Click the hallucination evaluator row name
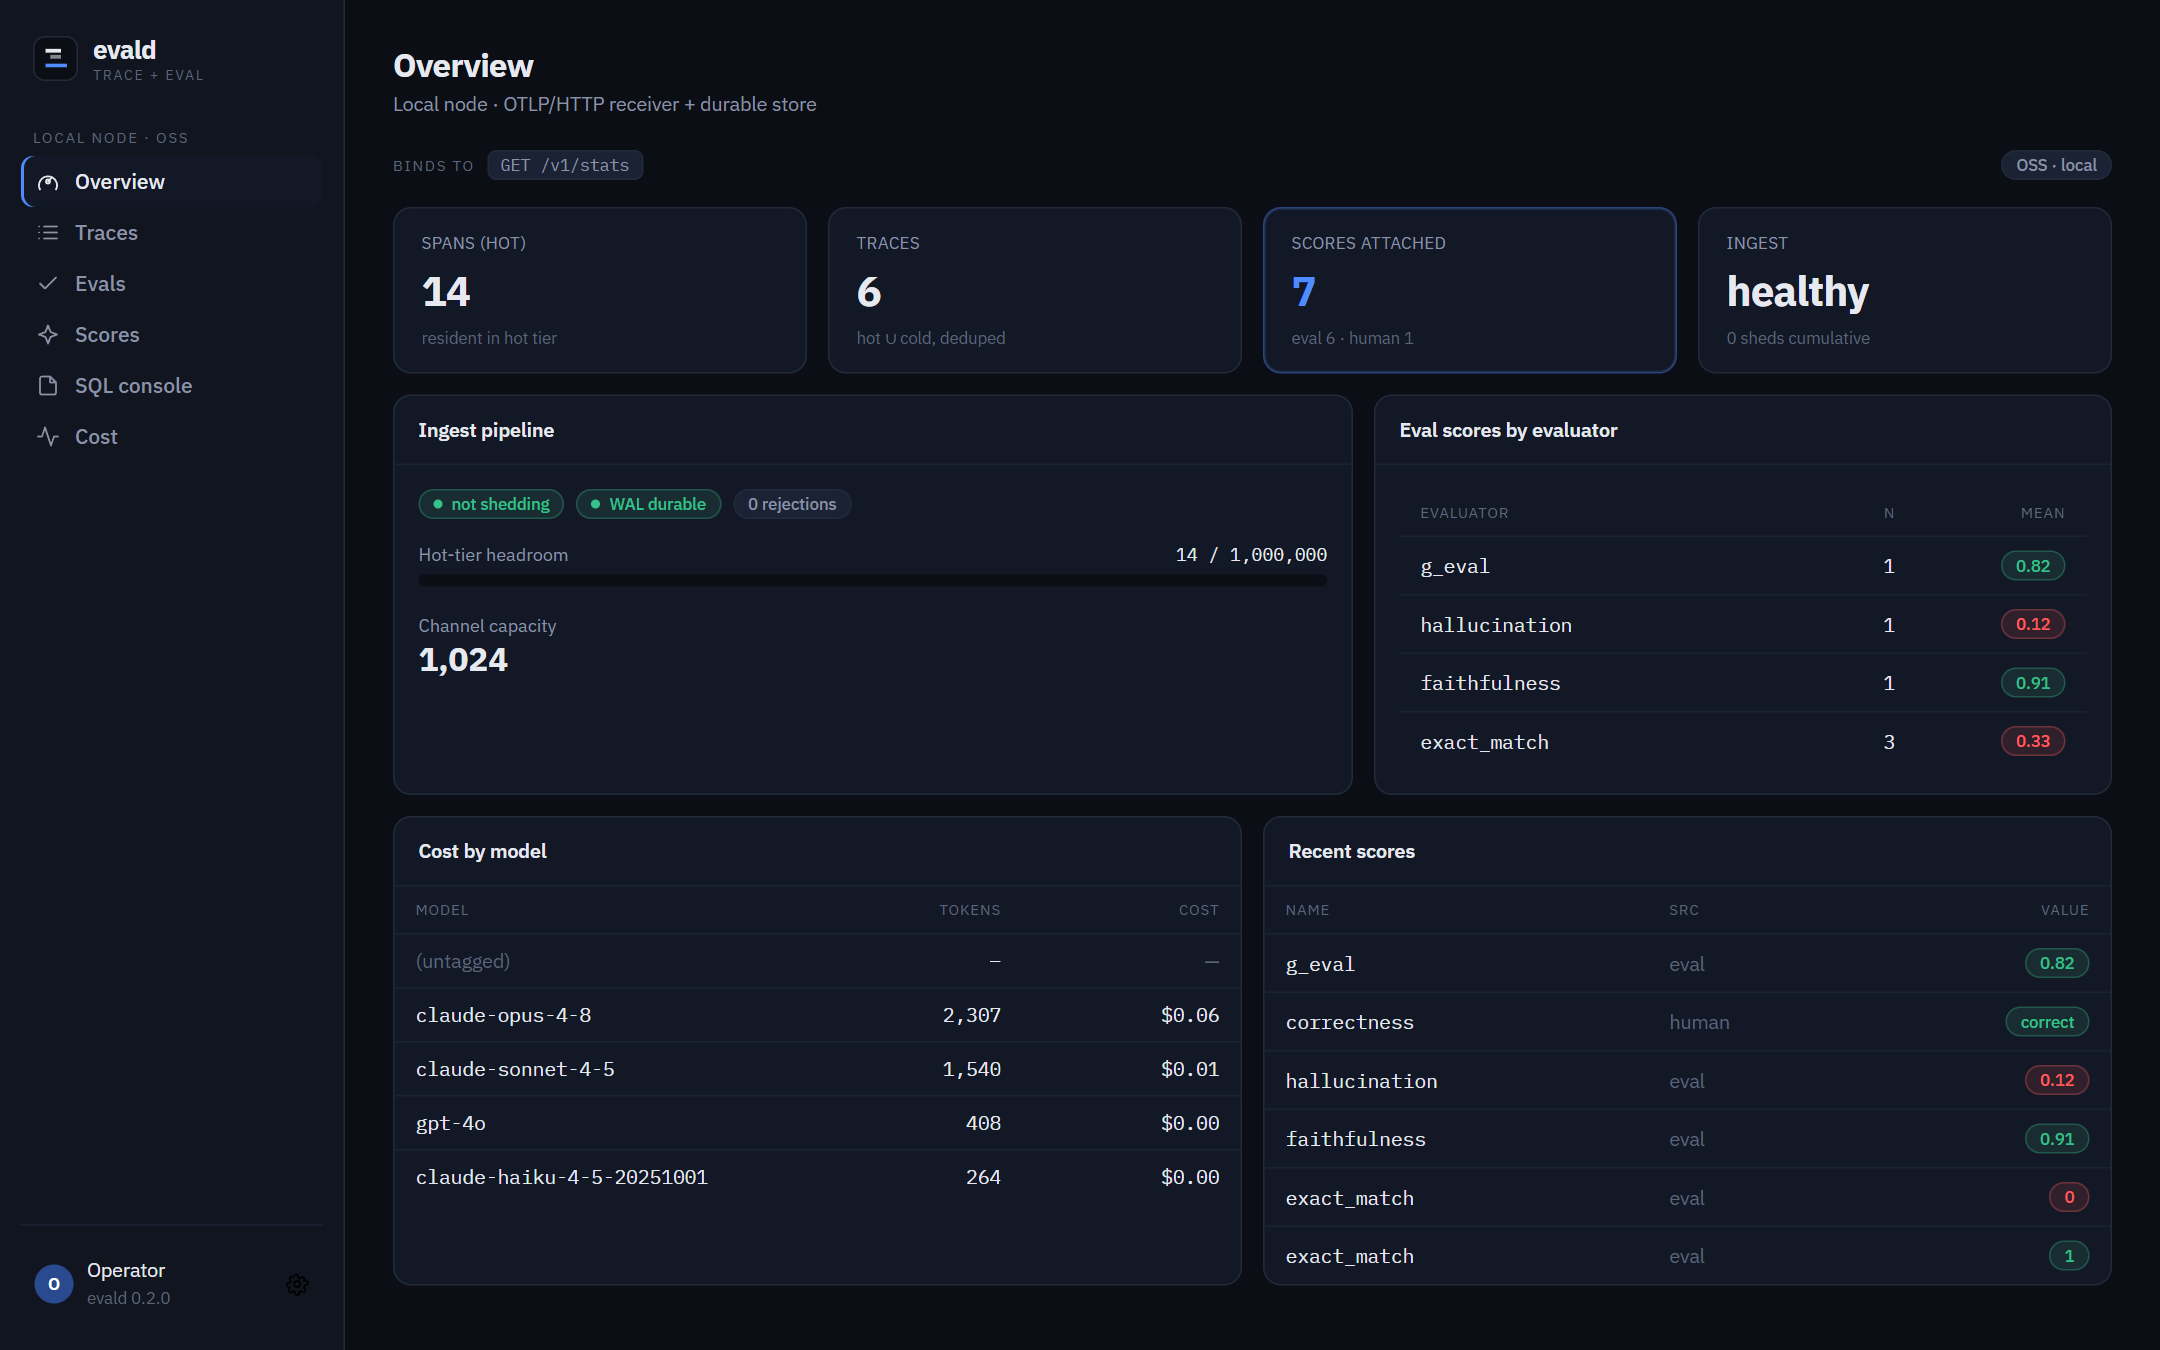The height and width of the screenshot is (1350, 2160). 1496,625
